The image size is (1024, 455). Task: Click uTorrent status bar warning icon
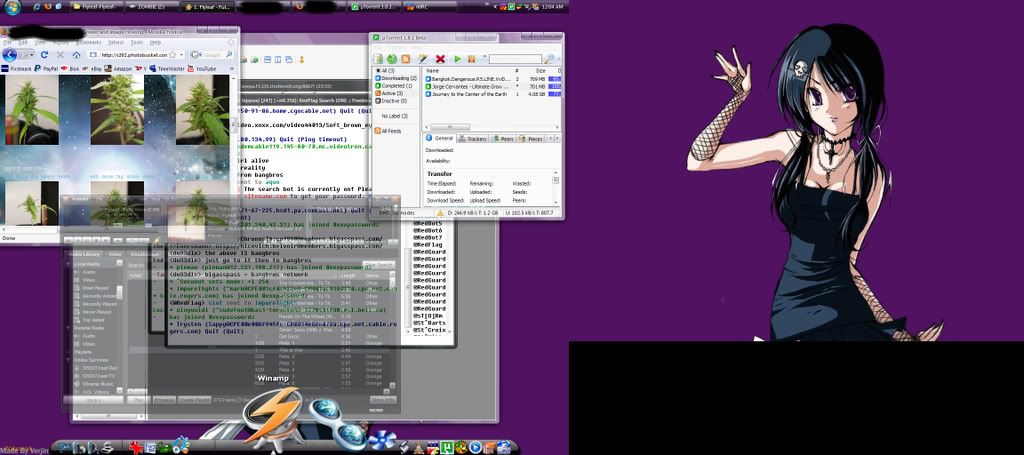click(x=440, y=213)
